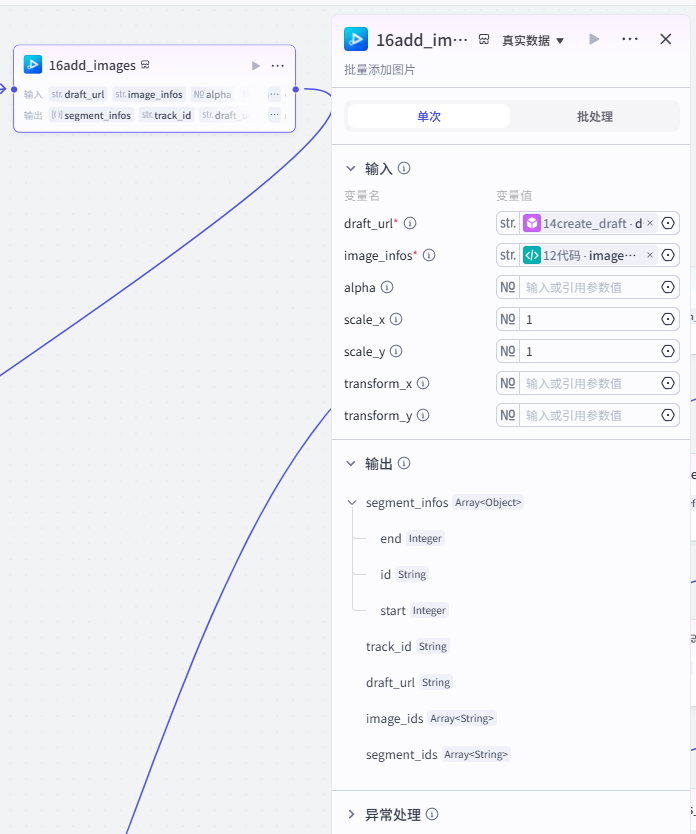This screenshot has height=834, width=696.
Task: Click the alpha value input field
Action: [589, 287]
